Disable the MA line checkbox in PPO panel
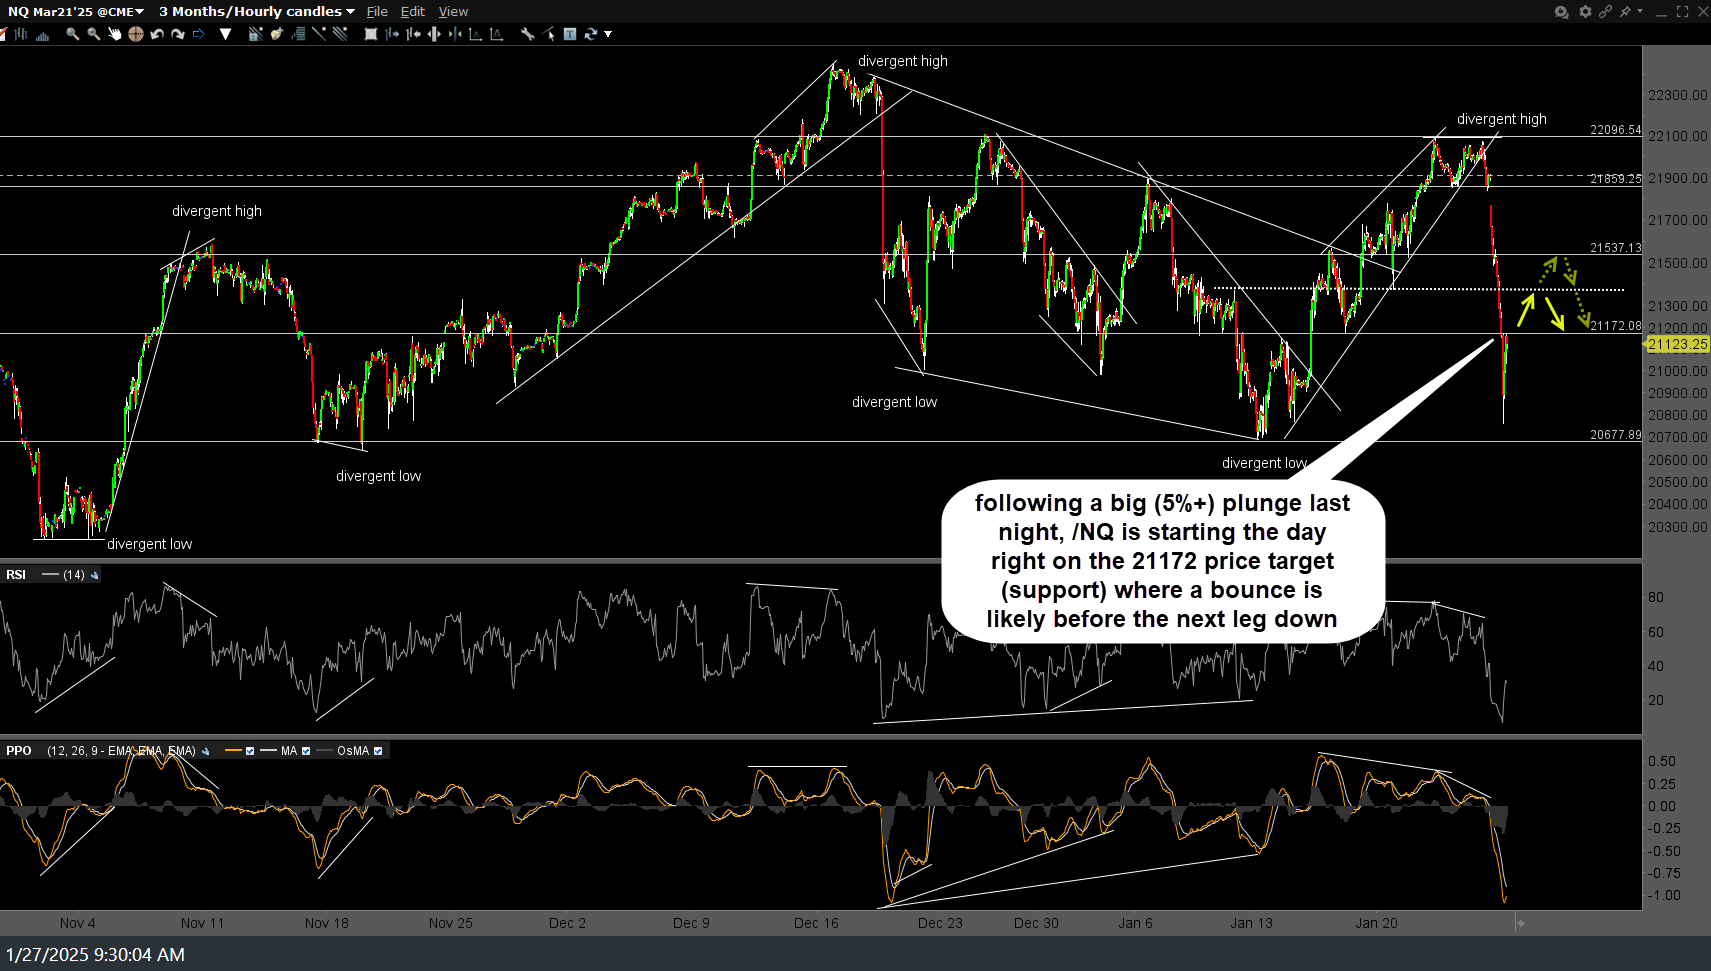Image resolution: width=1711 pixels, height=971 pixels. [306, 750]
